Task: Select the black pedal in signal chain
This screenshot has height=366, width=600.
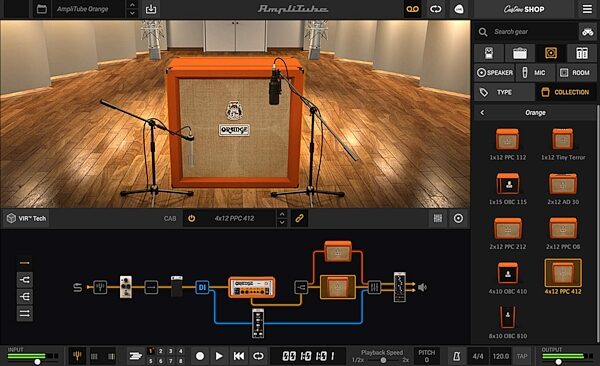Action: (176, 286)
